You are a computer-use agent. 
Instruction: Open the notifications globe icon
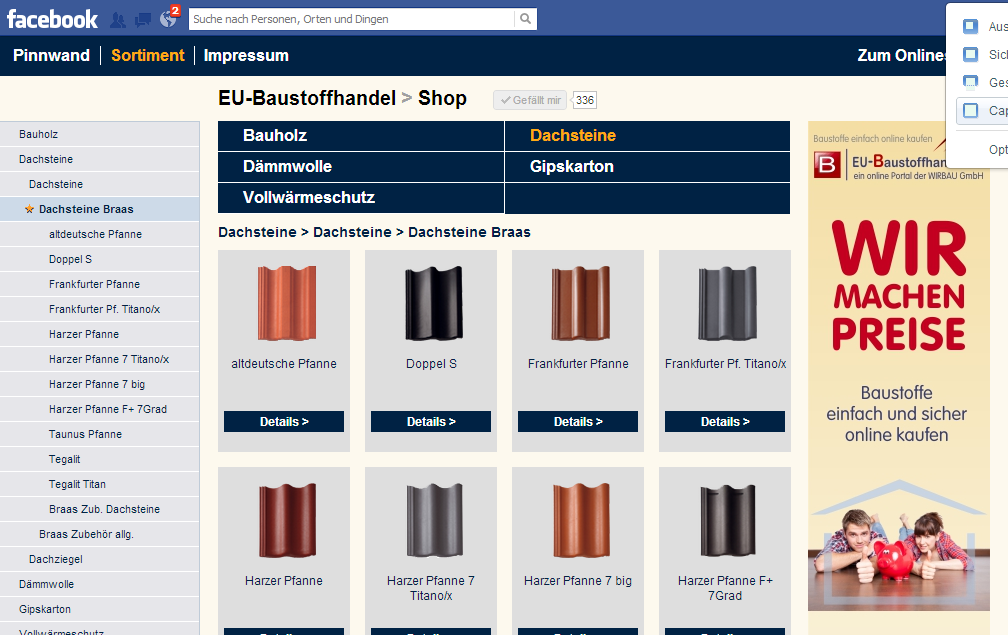[168, 19]
